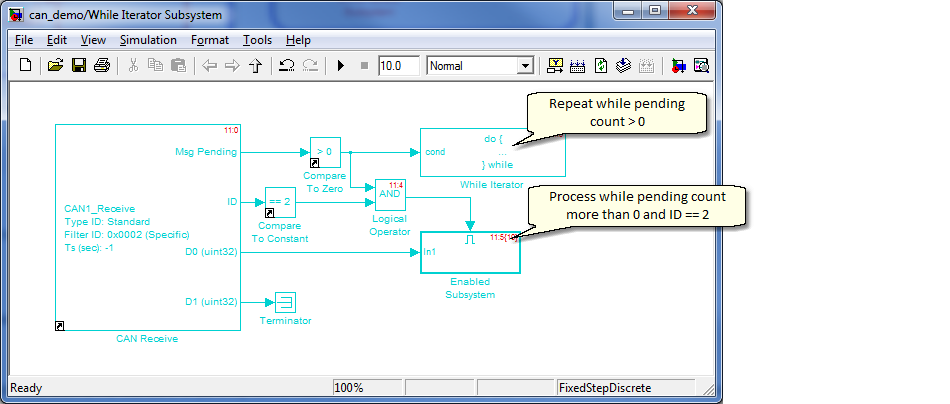The image size is (950, 404).
Task: Click the New model toolbar icon
Action: 25,65
